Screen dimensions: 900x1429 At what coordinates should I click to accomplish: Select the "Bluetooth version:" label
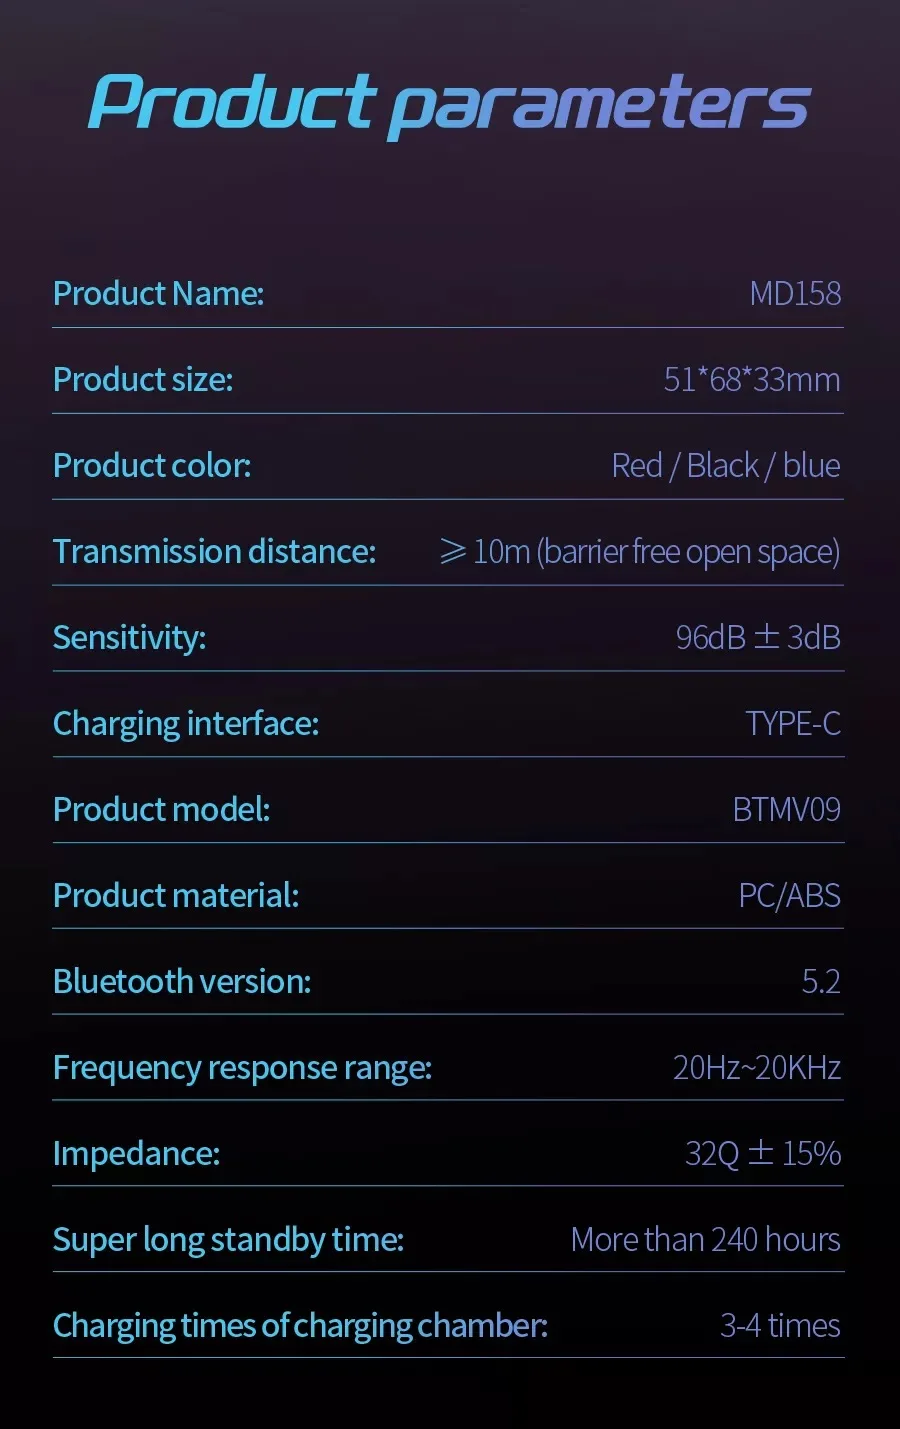(x=182, y=982)
